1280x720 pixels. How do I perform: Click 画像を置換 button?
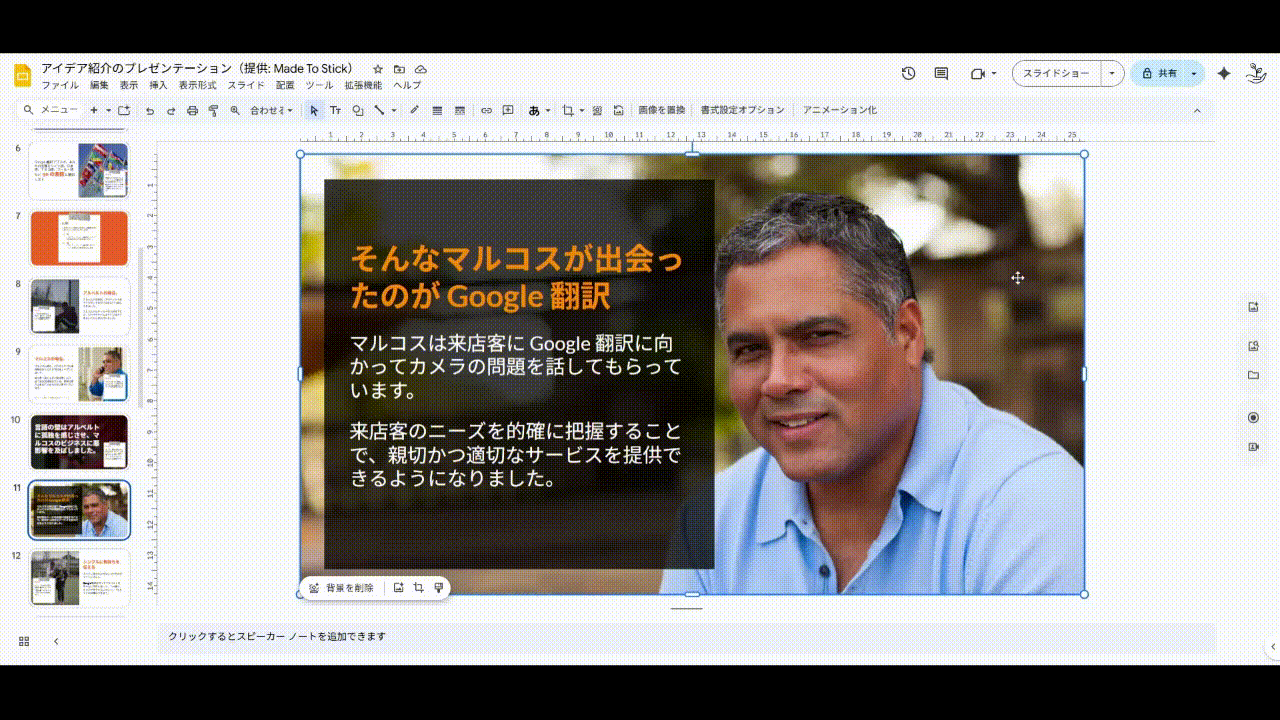click(662, 110)
